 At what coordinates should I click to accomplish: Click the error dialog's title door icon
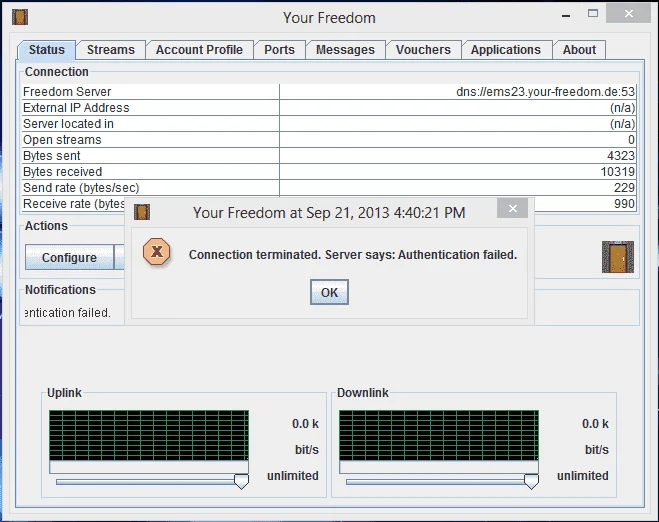click(142, 212)
